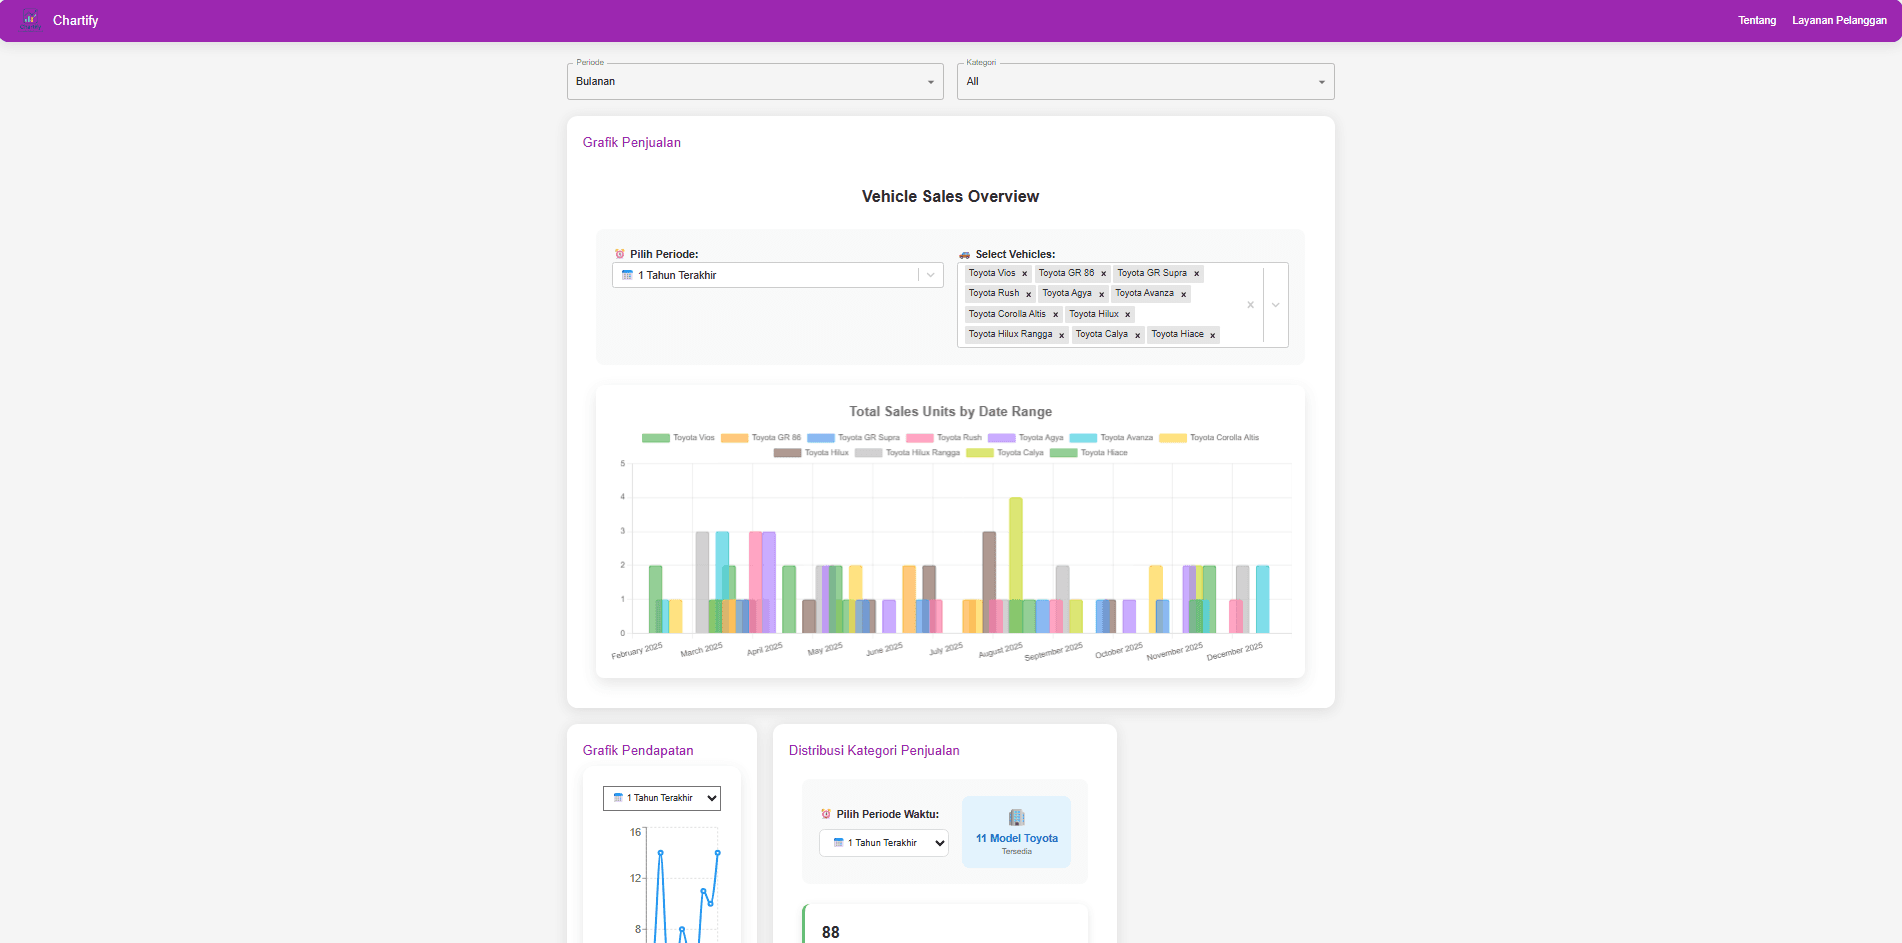Click the Toyota Hiace green legend swatch
Viewport: 1902px width, 943px height.
[1063, 453]
